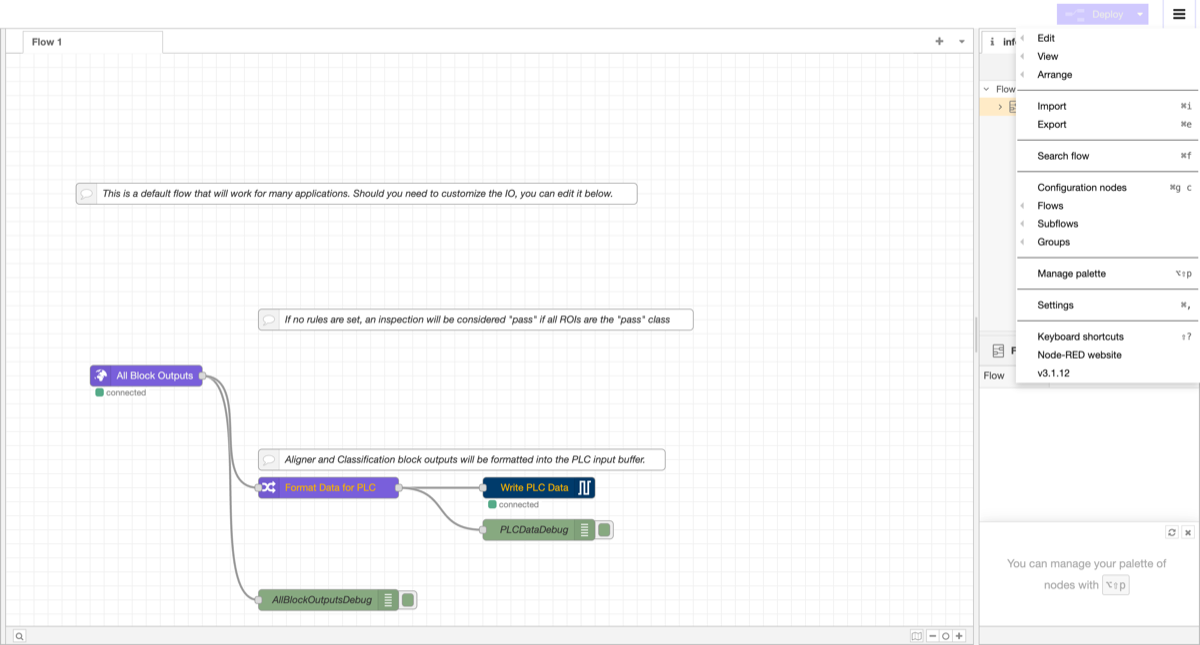Image resolution: width=1200 pixels, height=645 pixels.
Task: Open the flow minimap with the map icon
Action: coord(917,635)
